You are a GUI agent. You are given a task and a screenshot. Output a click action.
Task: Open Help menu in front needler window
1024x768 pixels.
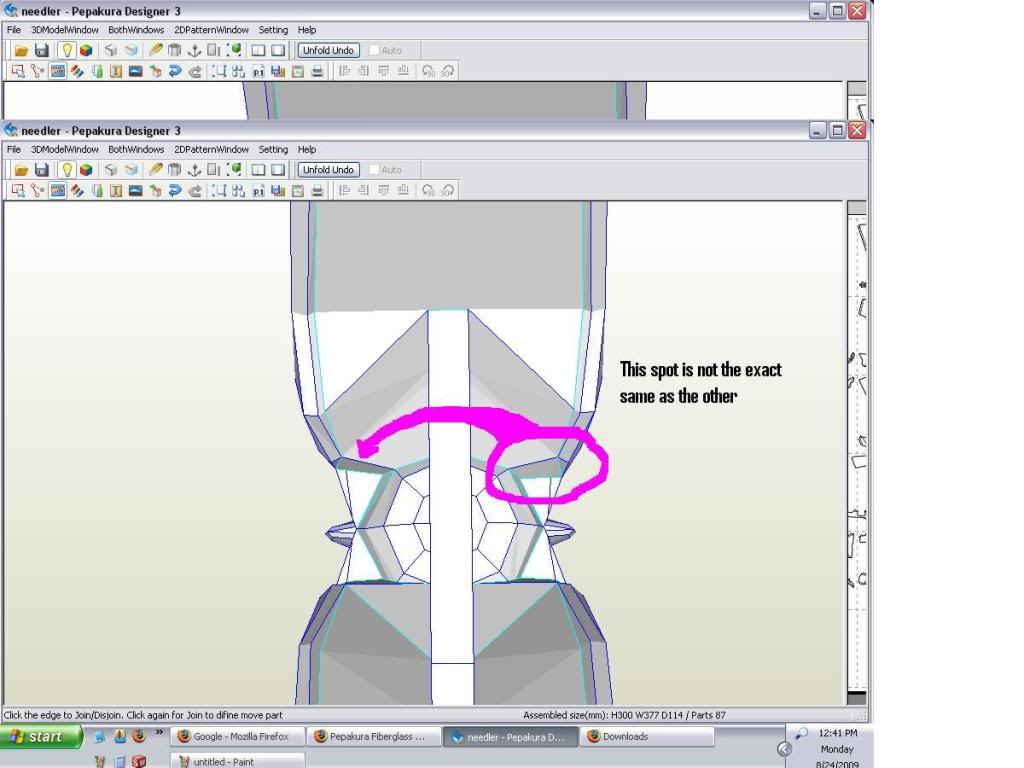coord(307,150)
